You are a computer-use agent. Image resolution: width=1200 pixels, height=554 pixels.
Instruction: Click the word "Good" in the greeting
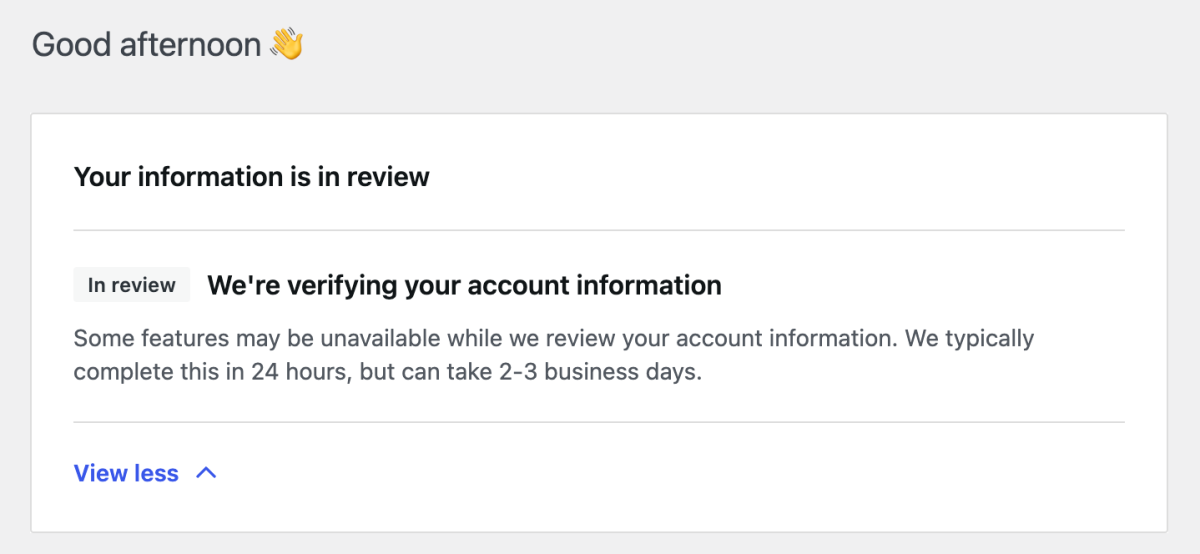(71, 45)
